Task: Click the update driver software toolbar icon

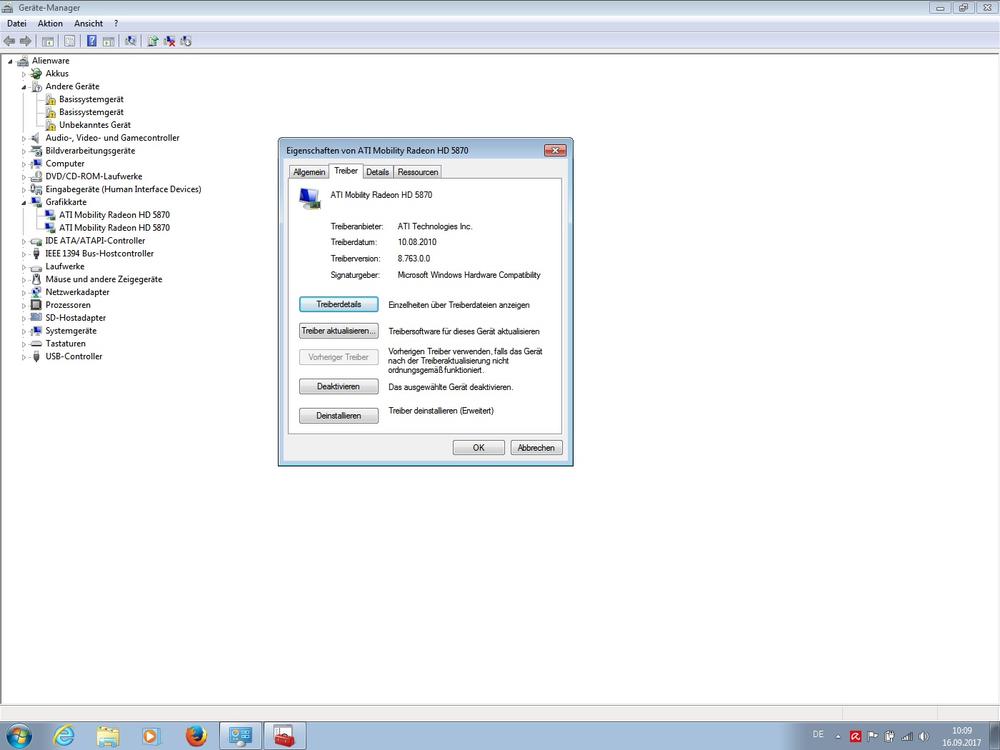Action: coord(152,41)
